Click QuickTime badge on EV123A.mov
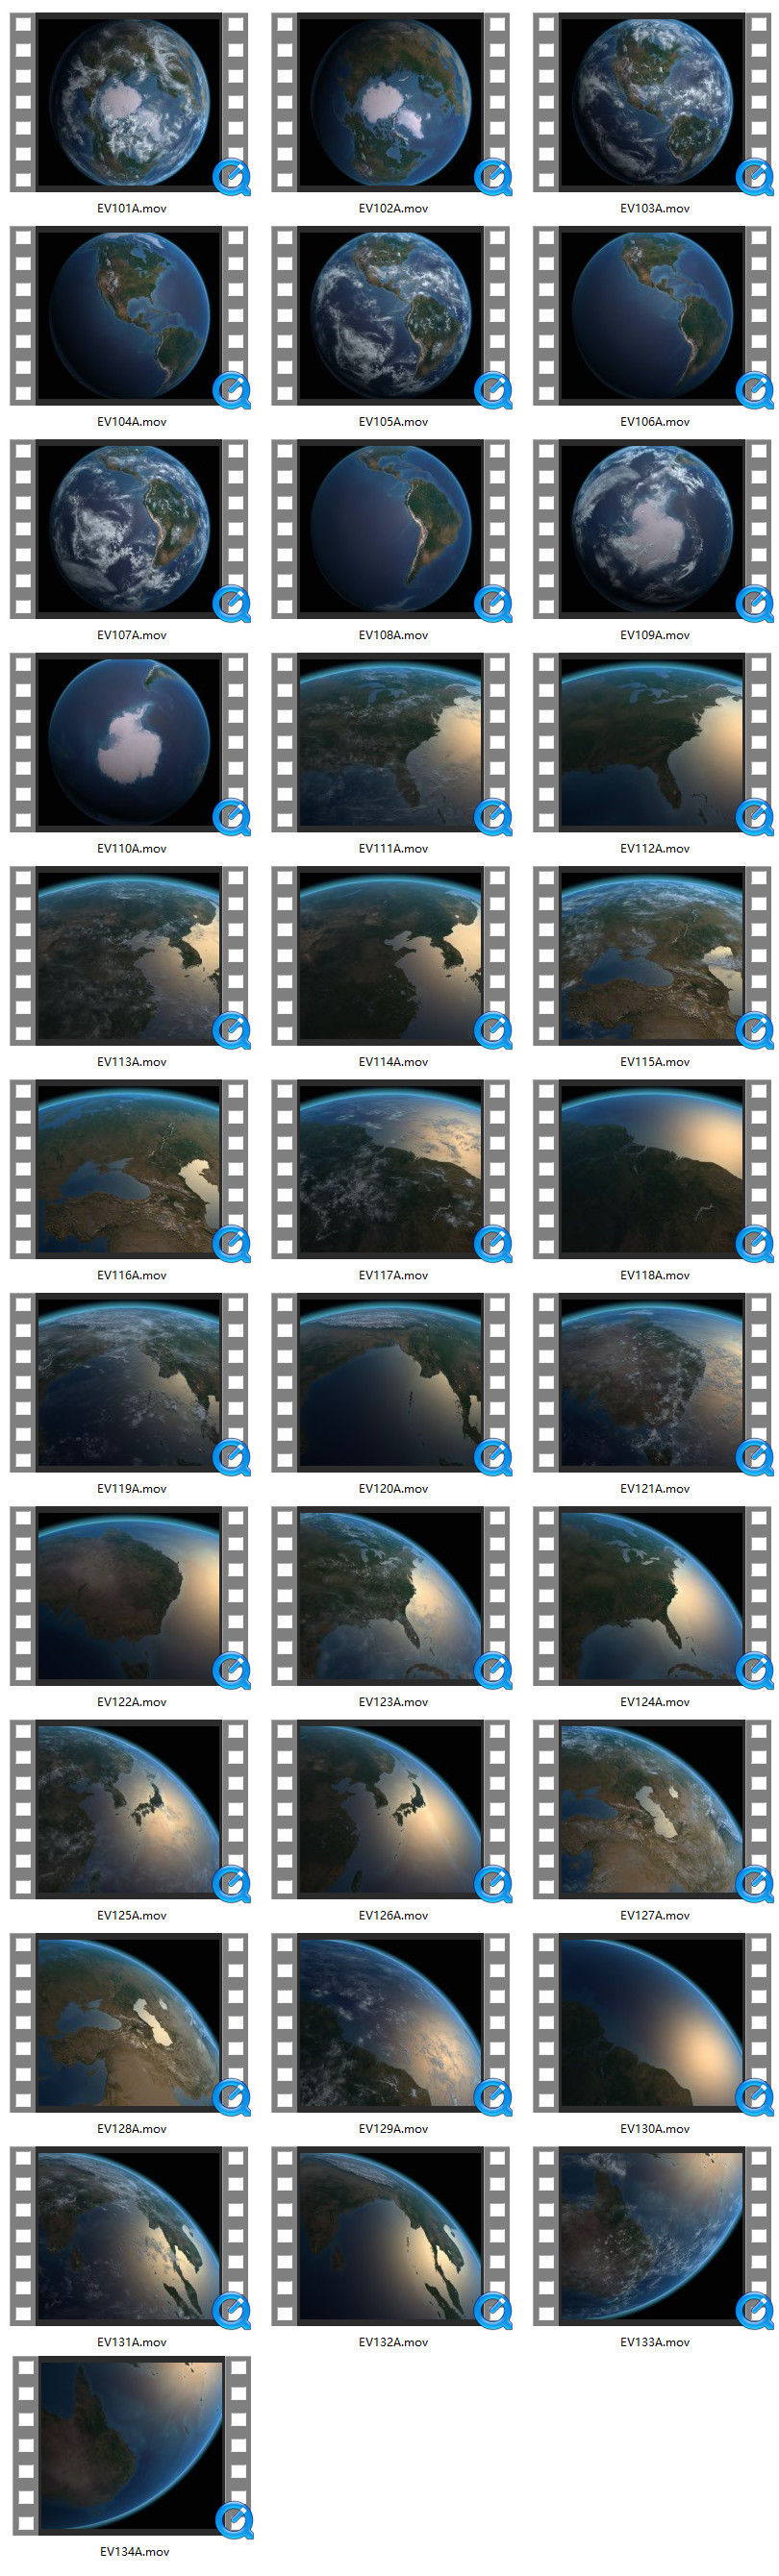 point(493,1670)
